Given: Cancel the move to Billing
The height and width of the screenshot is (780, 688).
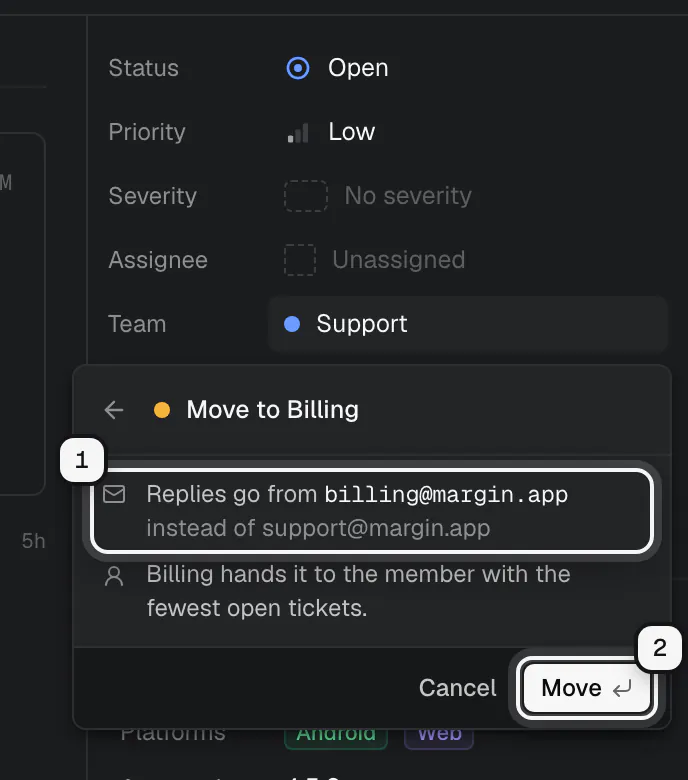Looking at the screenshot, I should click(457, 688).
